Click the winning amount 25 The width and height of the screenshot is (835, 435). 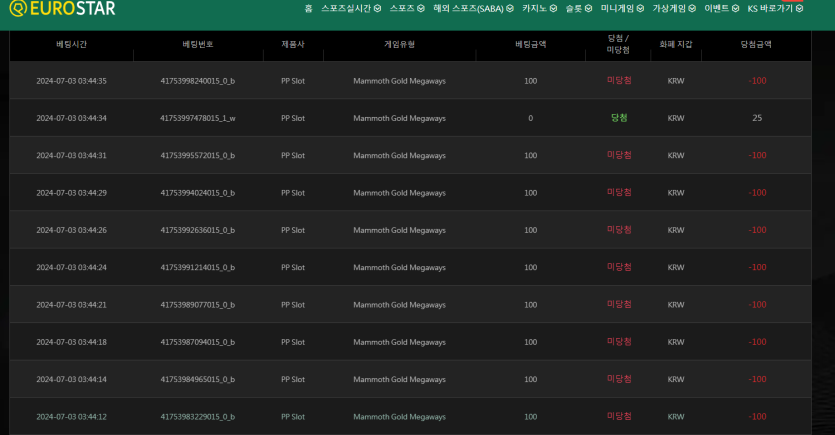(x=757, y=118)
